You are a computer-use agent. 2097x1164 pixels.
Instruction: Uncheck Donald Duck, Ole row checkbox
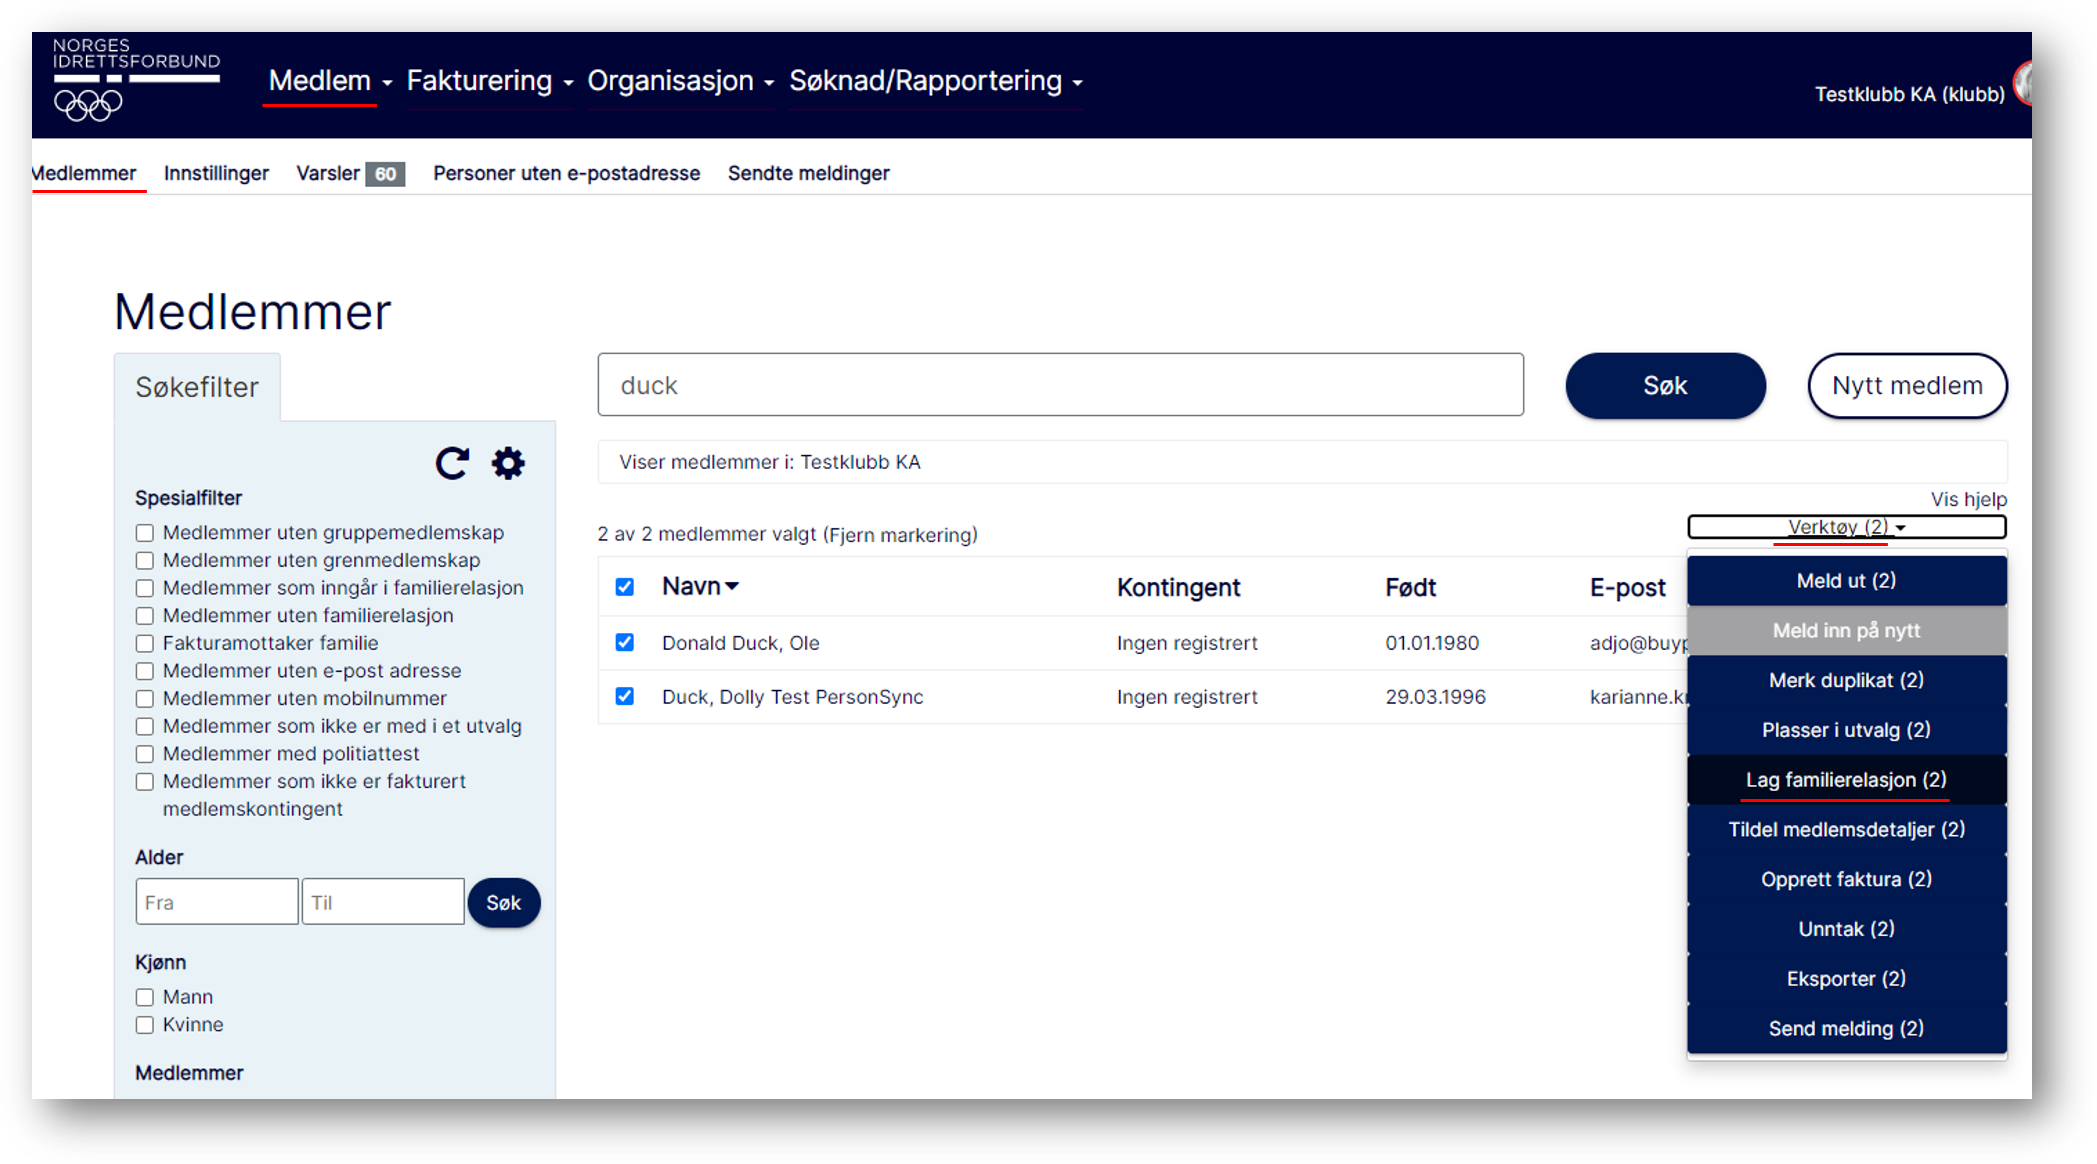pos(625,642)
